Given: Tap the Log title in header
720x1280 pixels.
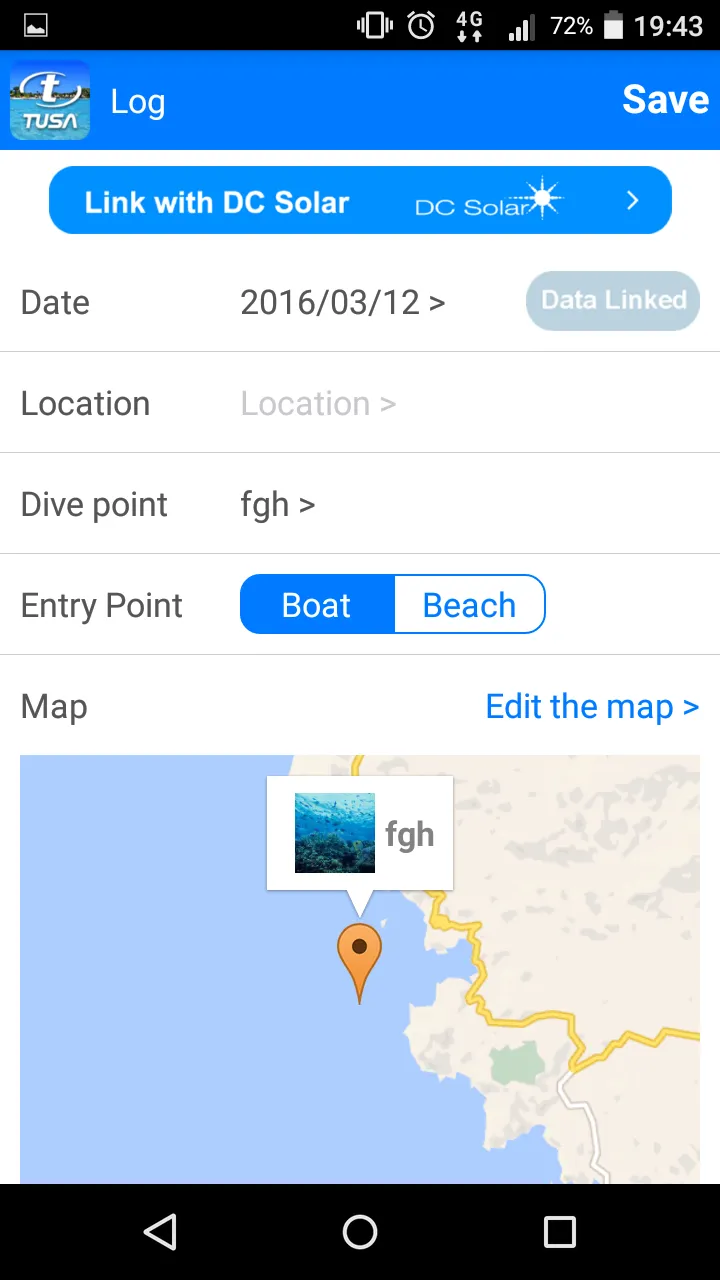Looking at the screenshot, I should (138, 101).
